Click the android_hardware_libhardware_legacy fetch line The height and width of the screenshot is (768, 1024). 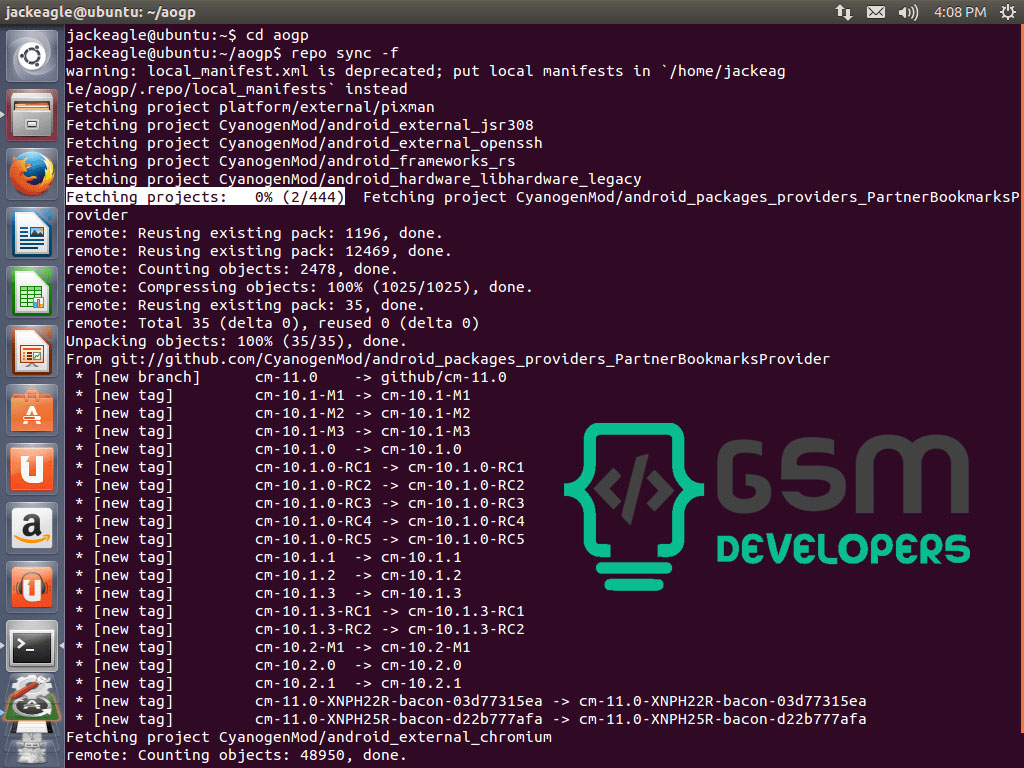click(x=354, y=179)
